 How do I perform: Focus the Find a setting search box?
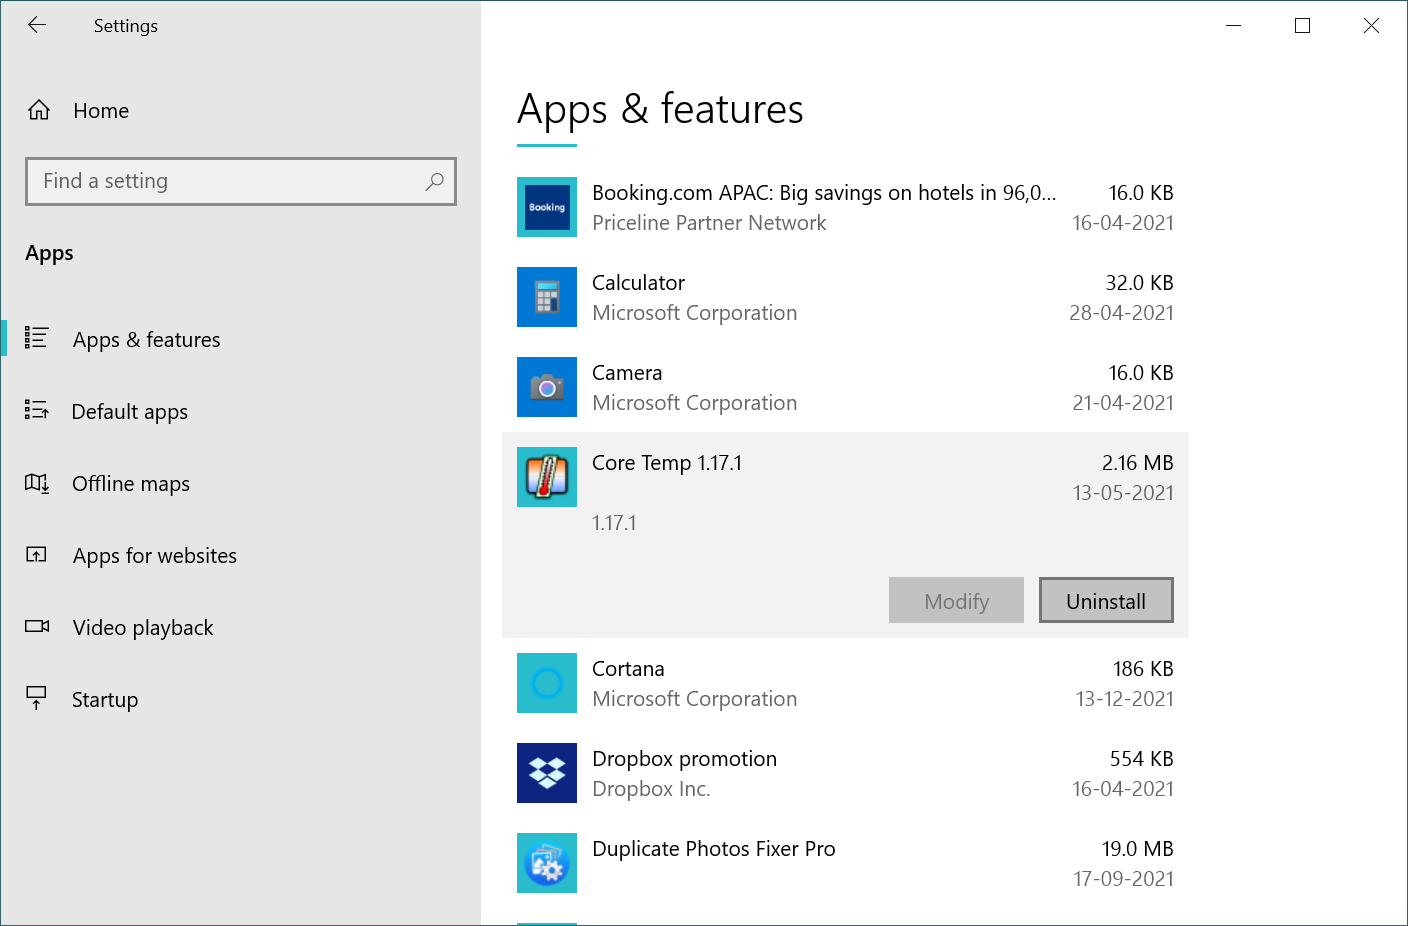(241, 181)
